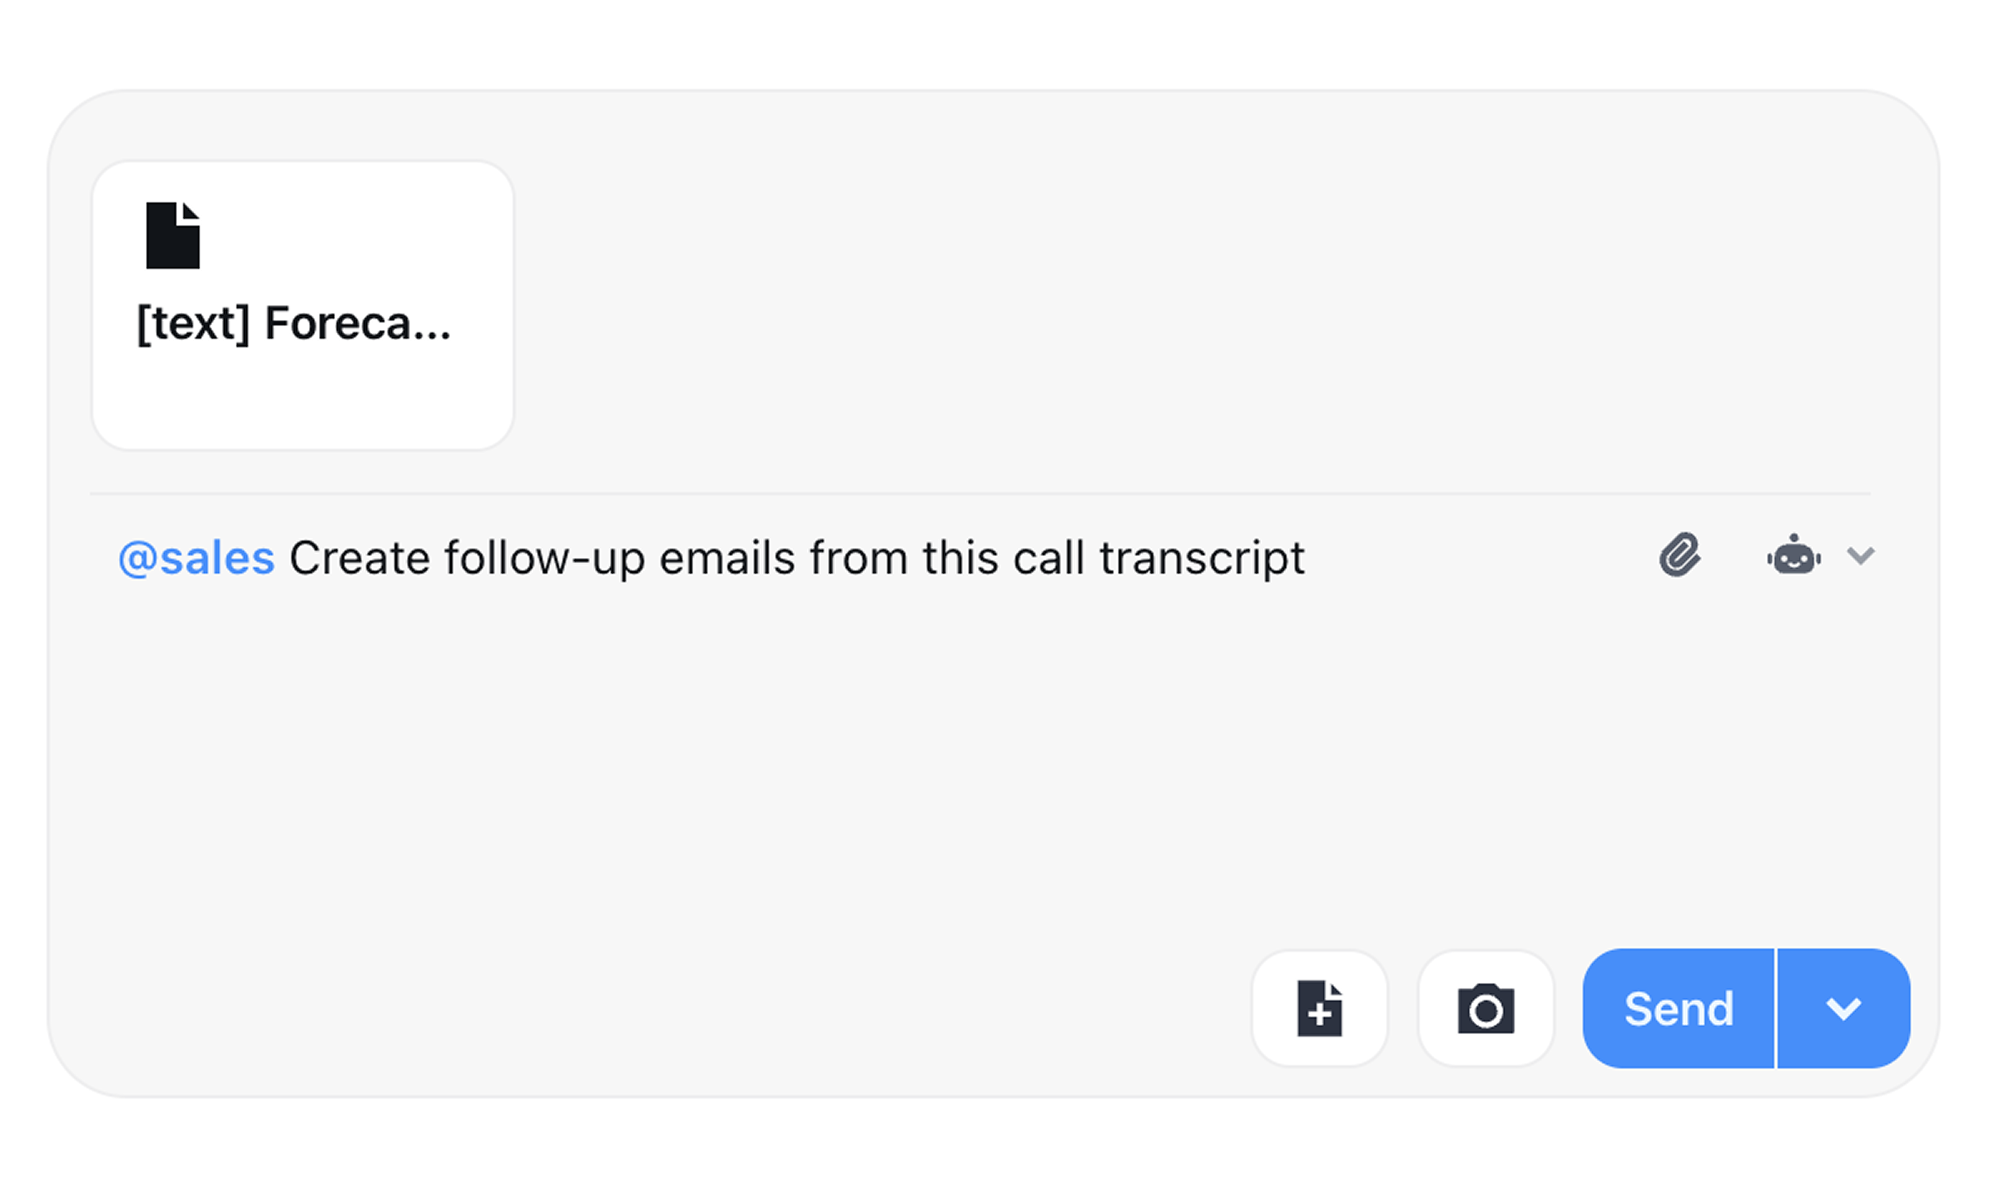Image resolution: width=2000 pixels, height=1200 pixels.
Task: Click the word 'Create' in the message
Action: pyautogui.click(x=360, y=558)
